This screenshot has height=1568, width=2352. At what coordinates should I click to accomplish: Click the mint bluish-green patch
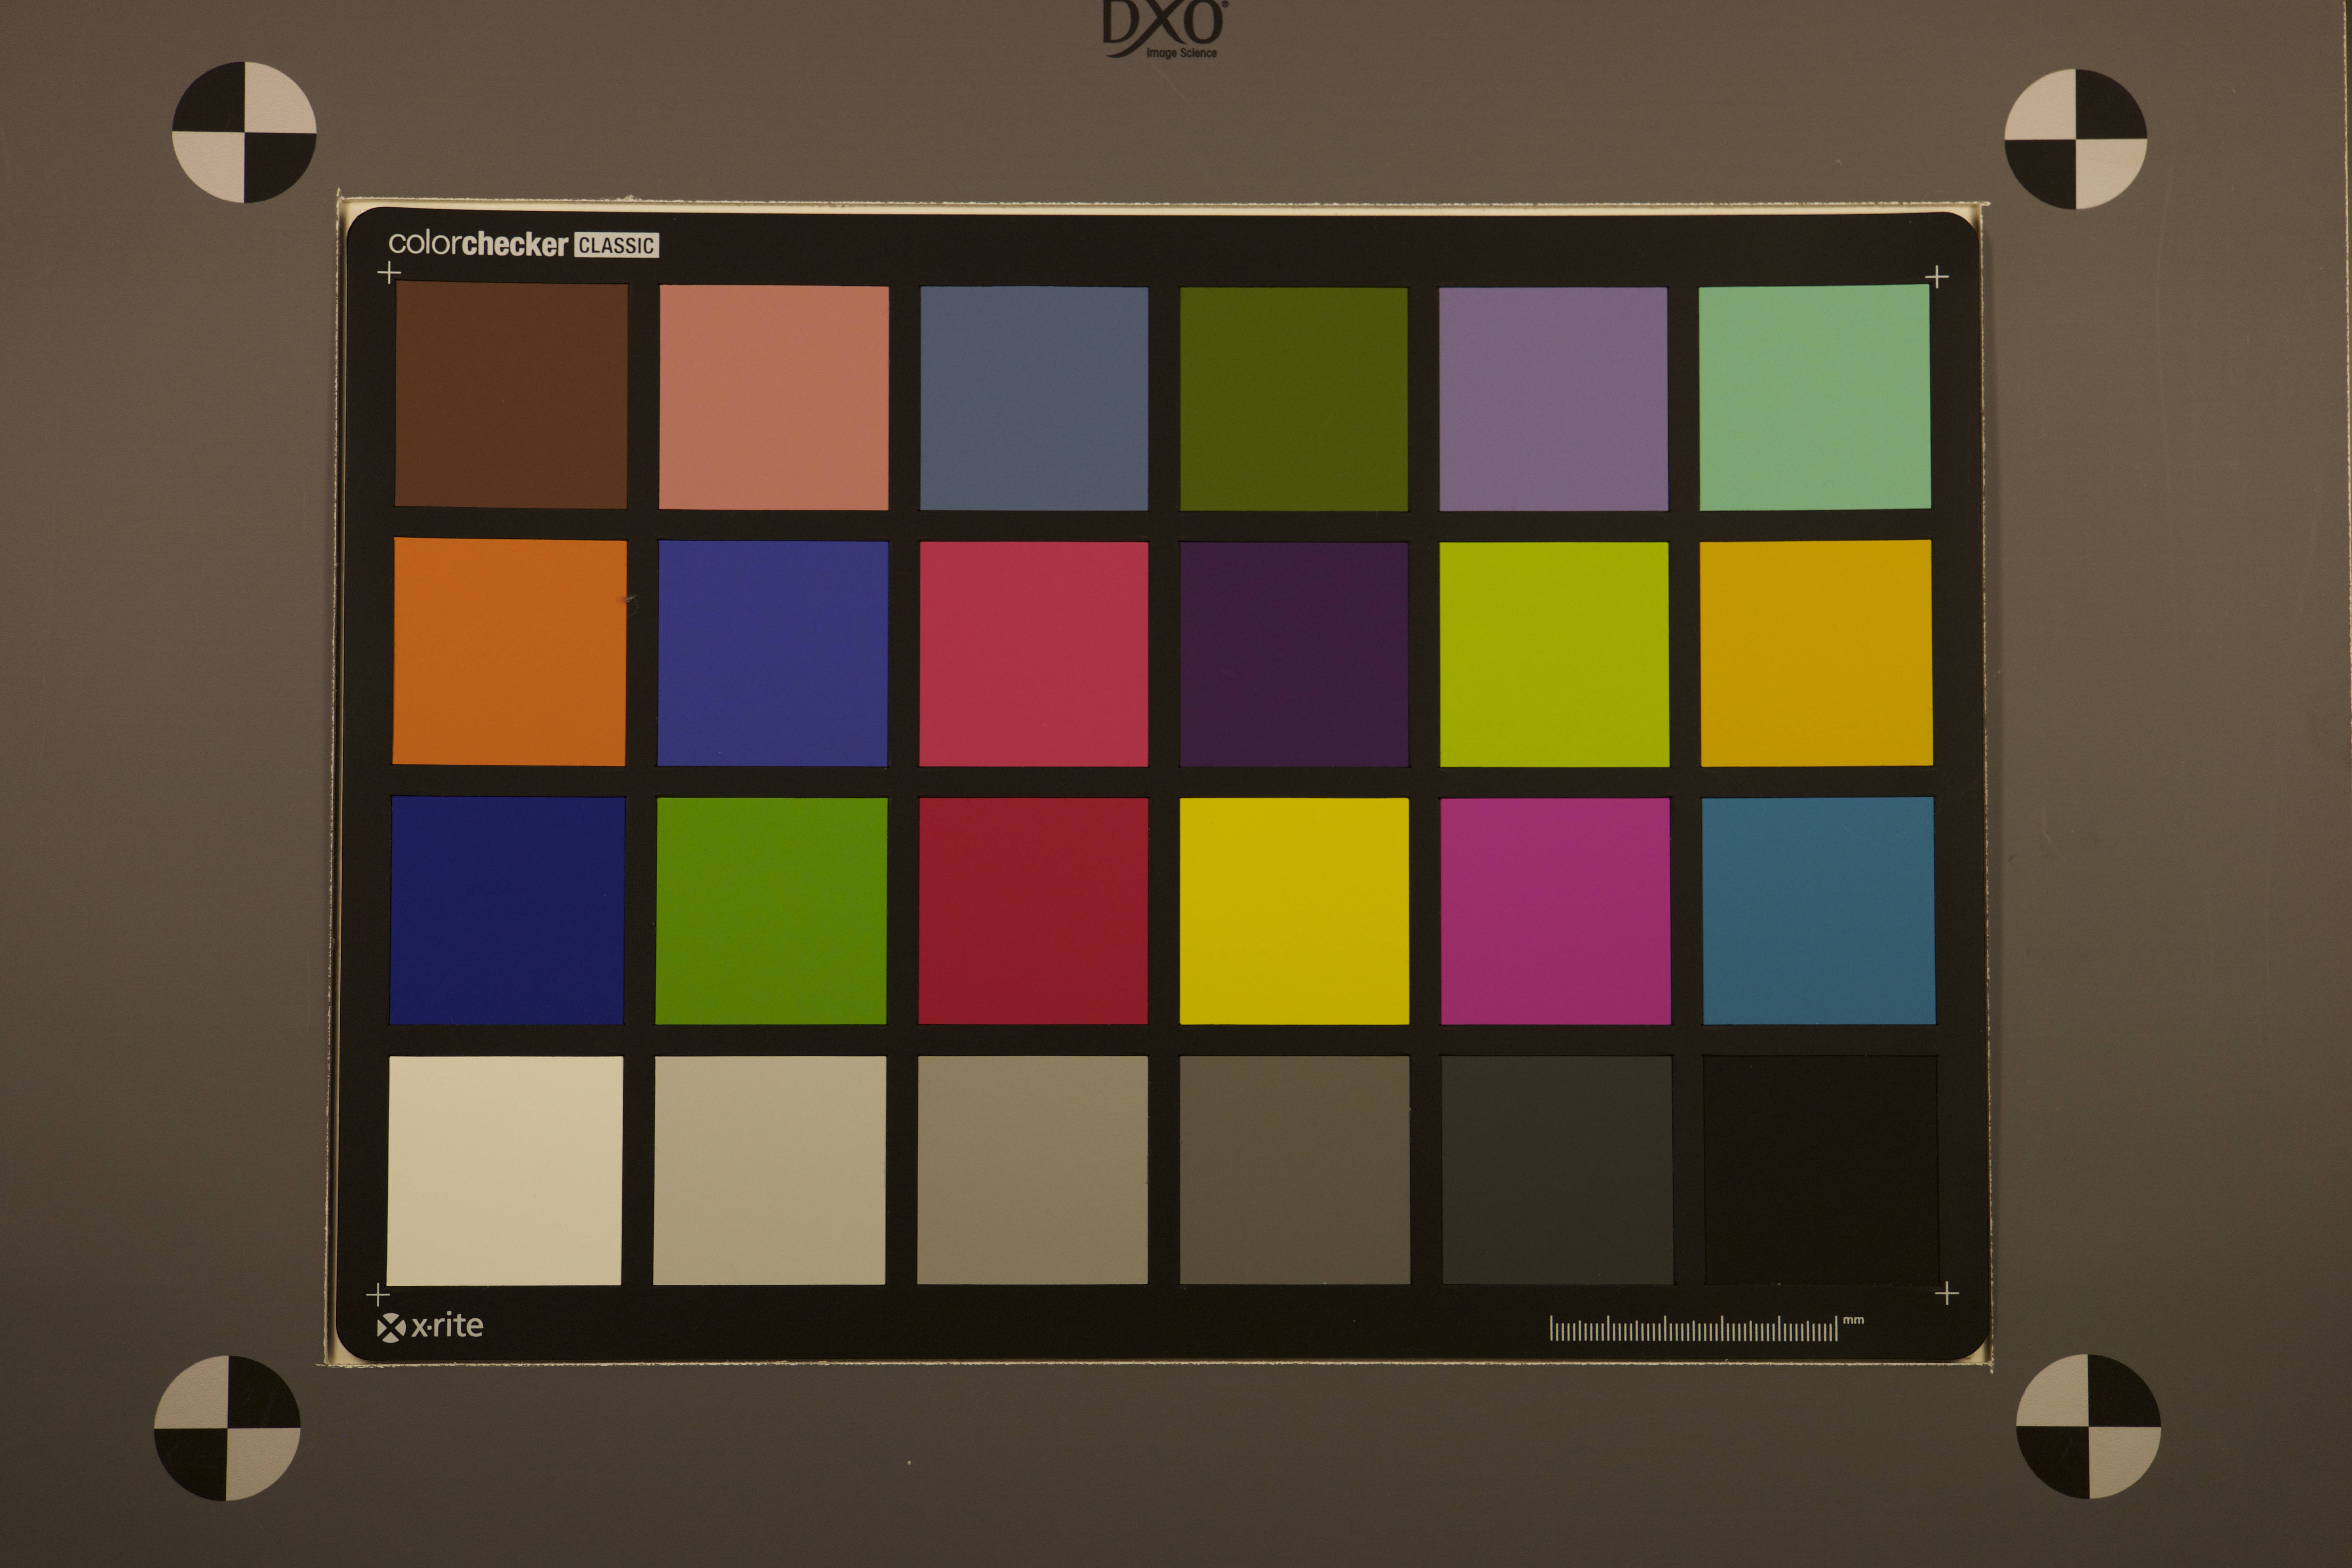click(x=1814, y=397)
